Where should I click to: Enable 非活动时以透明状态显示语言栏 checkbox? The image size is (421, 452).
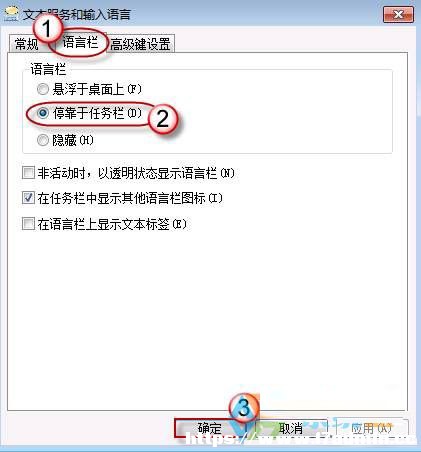(28, 173)
